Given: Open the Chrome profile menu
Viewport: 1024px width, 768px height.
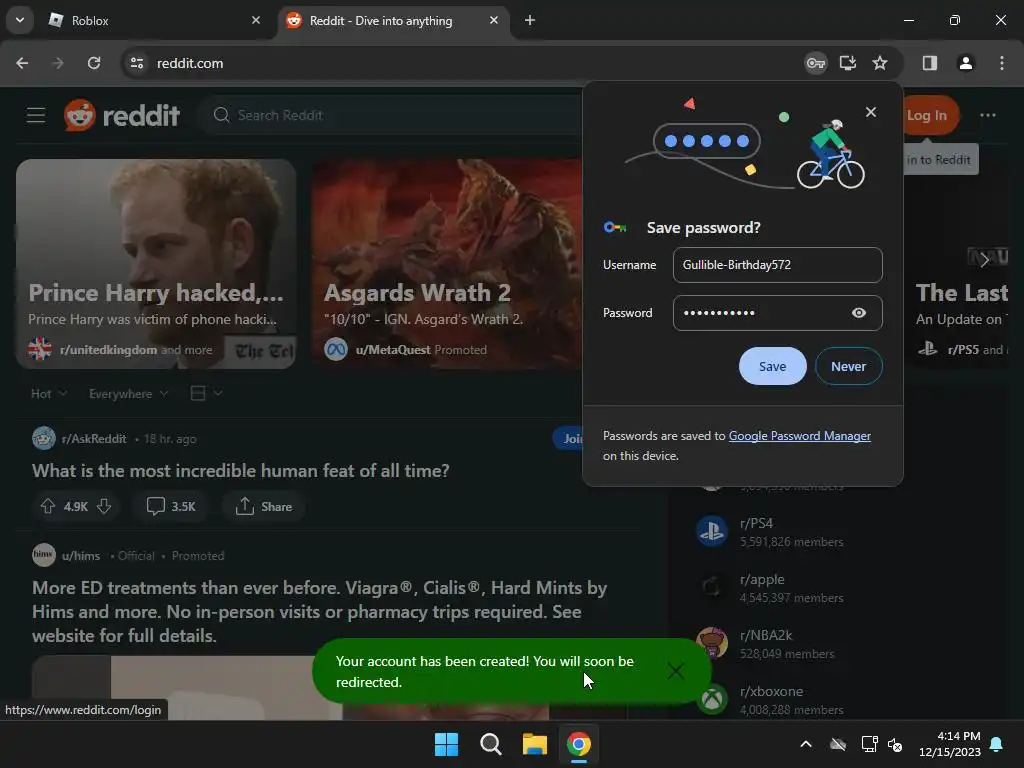Looking at the screenshot, I should (965, 63).
